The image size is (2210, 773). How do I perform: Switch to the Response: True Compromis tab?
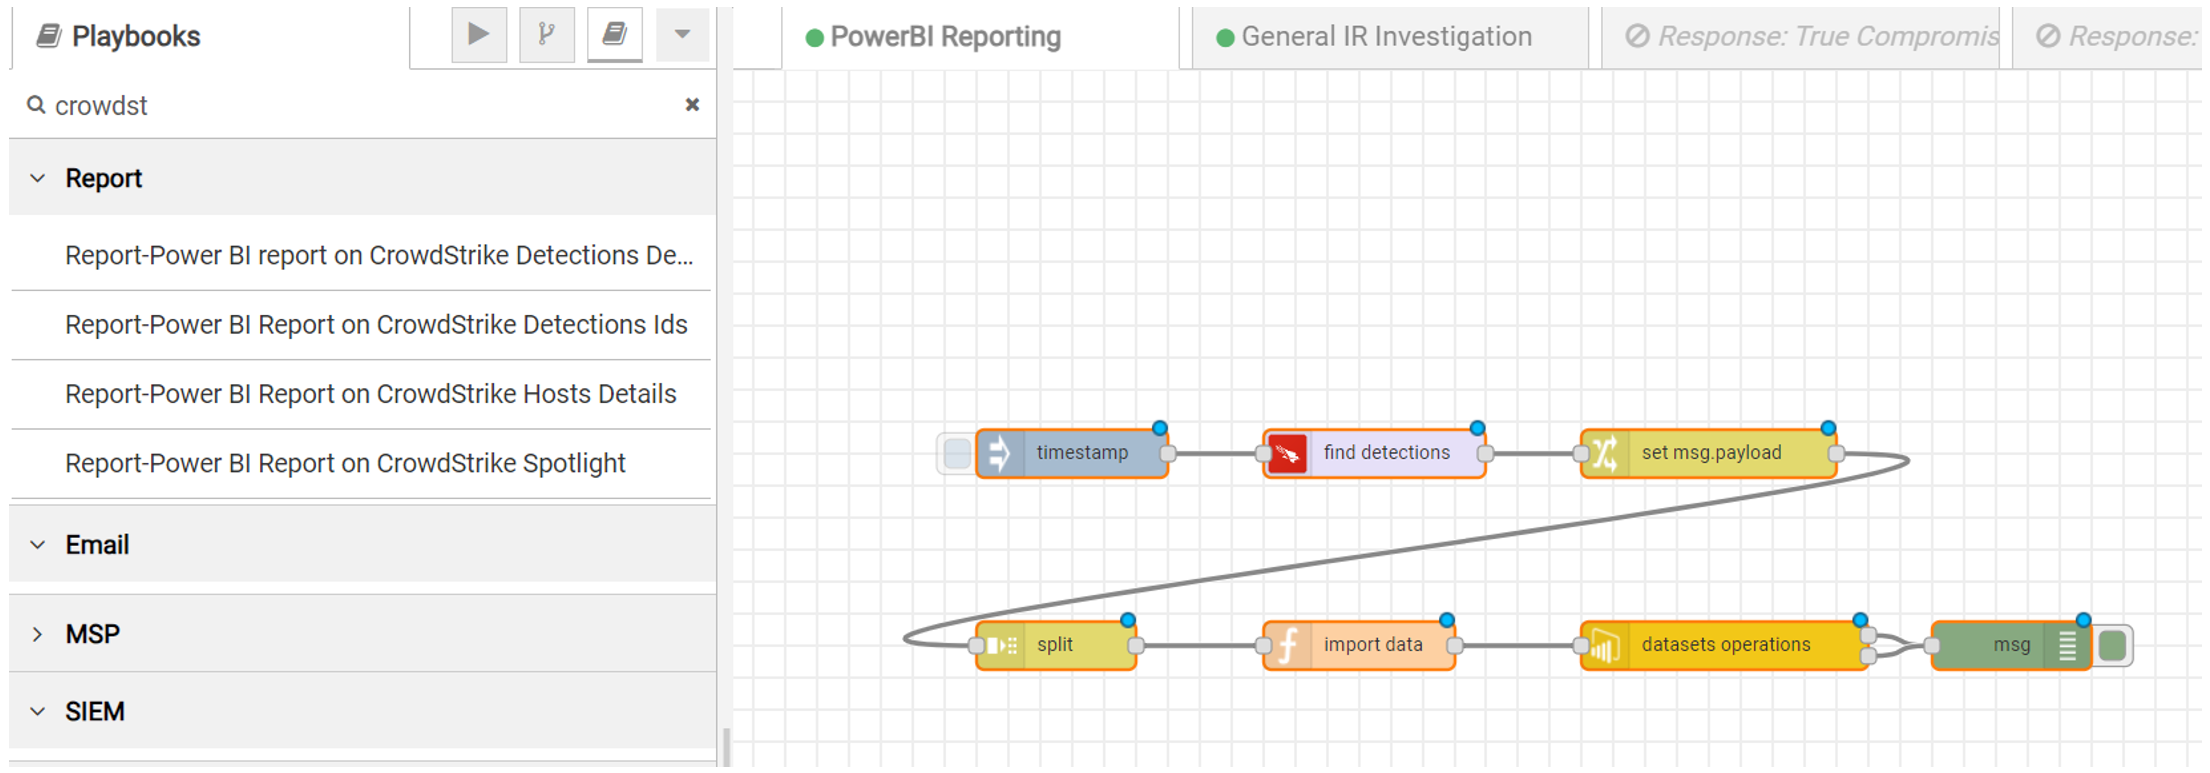coord(1800,37)
